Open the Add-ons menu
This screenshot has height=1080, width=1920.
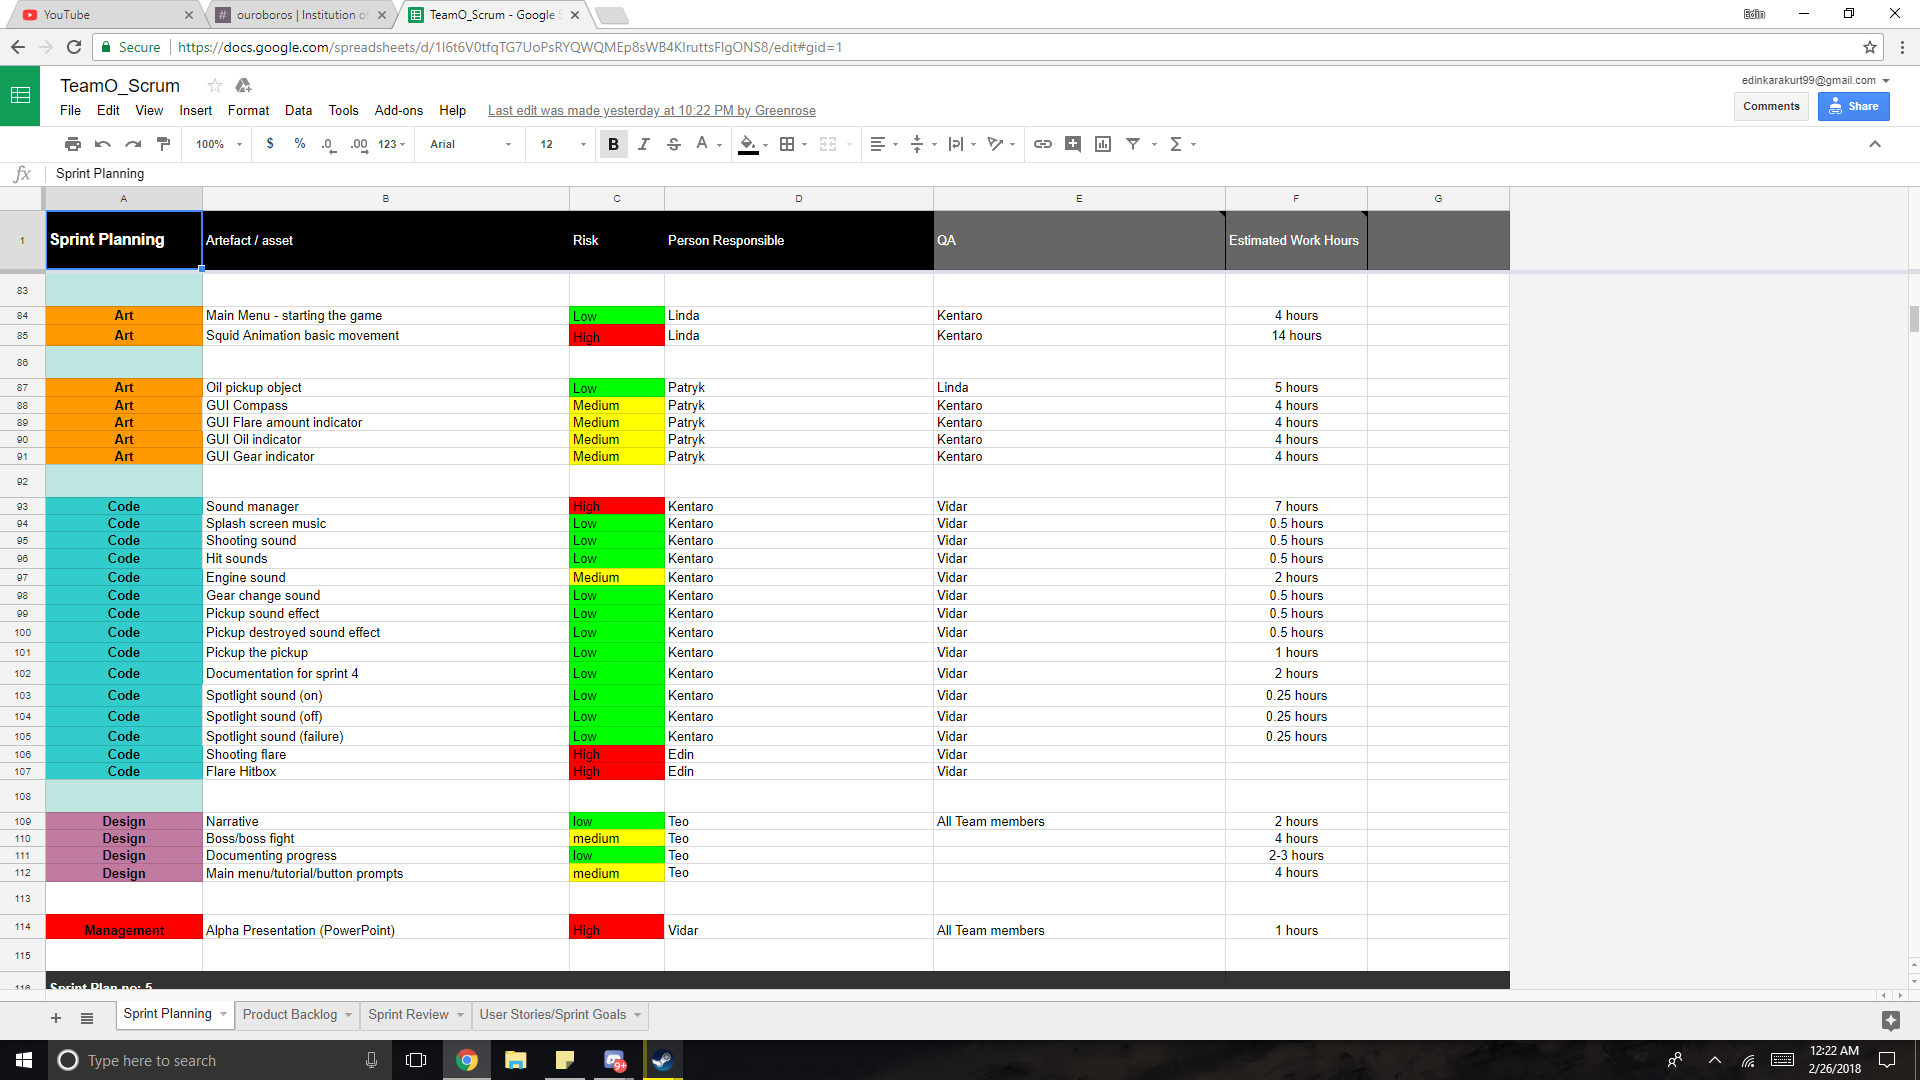point(398,110)
